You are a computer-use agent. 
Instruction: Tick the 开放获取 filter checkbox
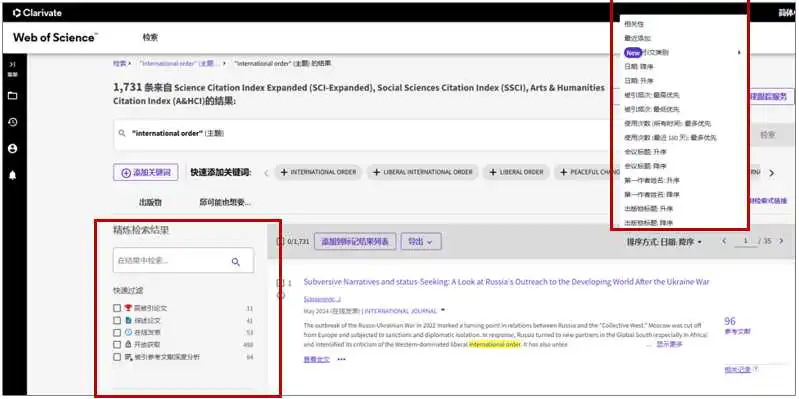117,344
